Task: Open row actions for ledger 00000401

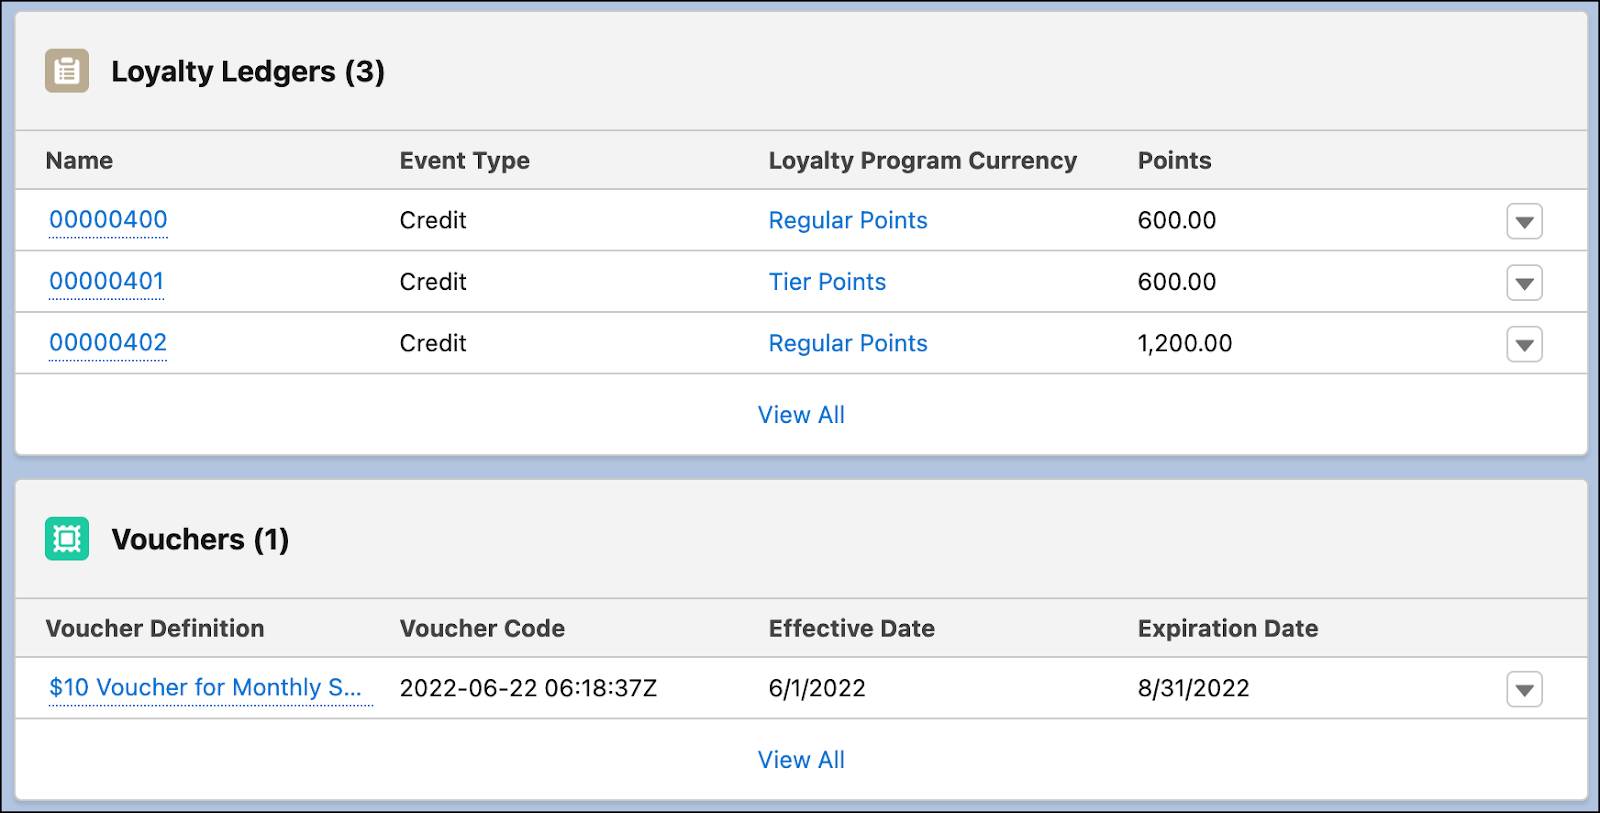Action: pyautogui.click(x=1524, y=283)
